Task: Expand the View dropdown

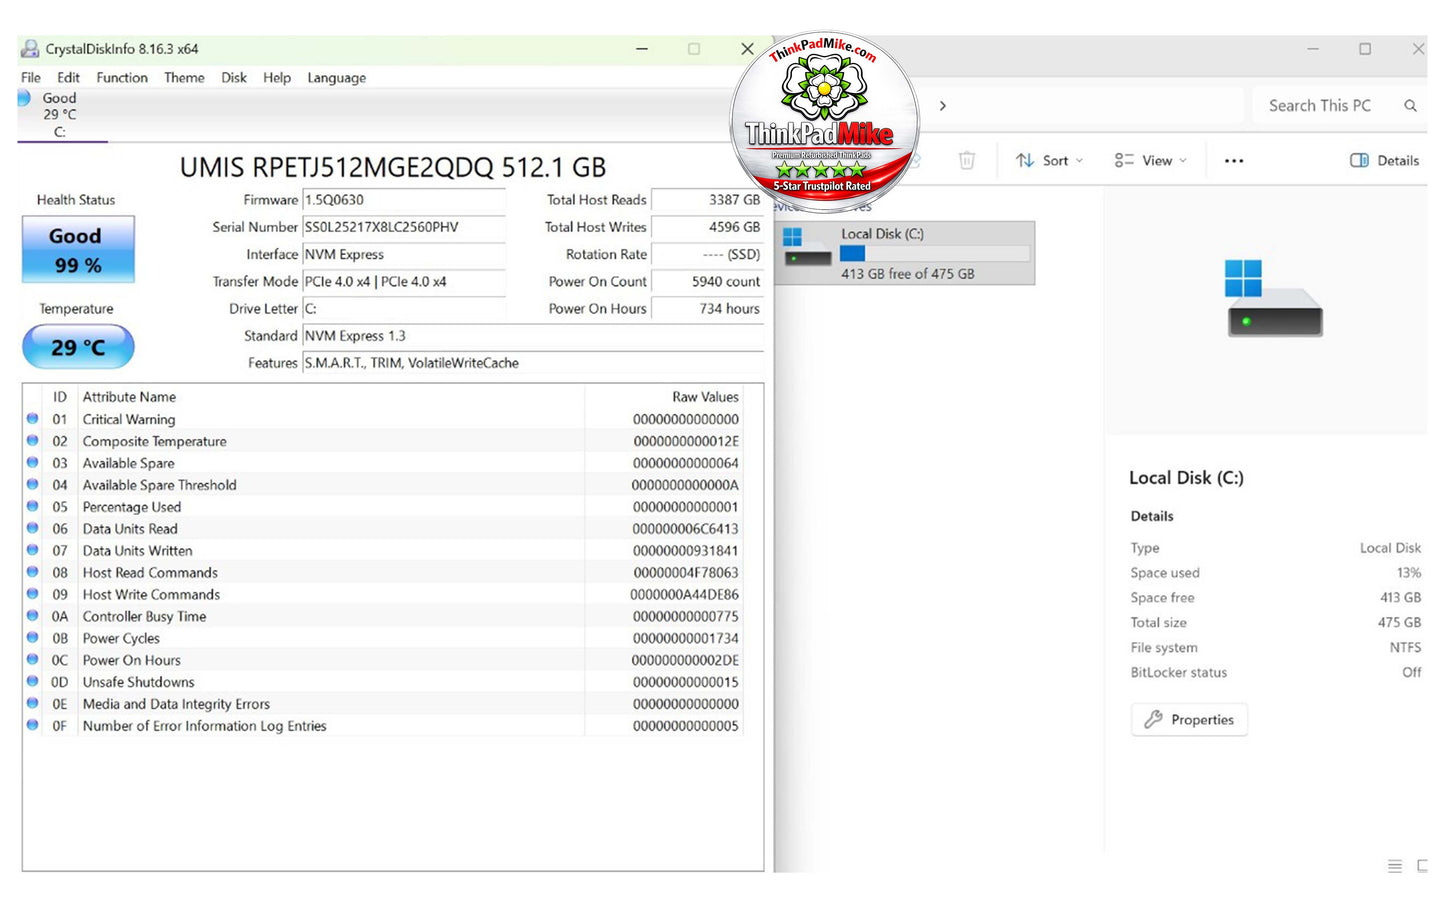Action: 1151,161
